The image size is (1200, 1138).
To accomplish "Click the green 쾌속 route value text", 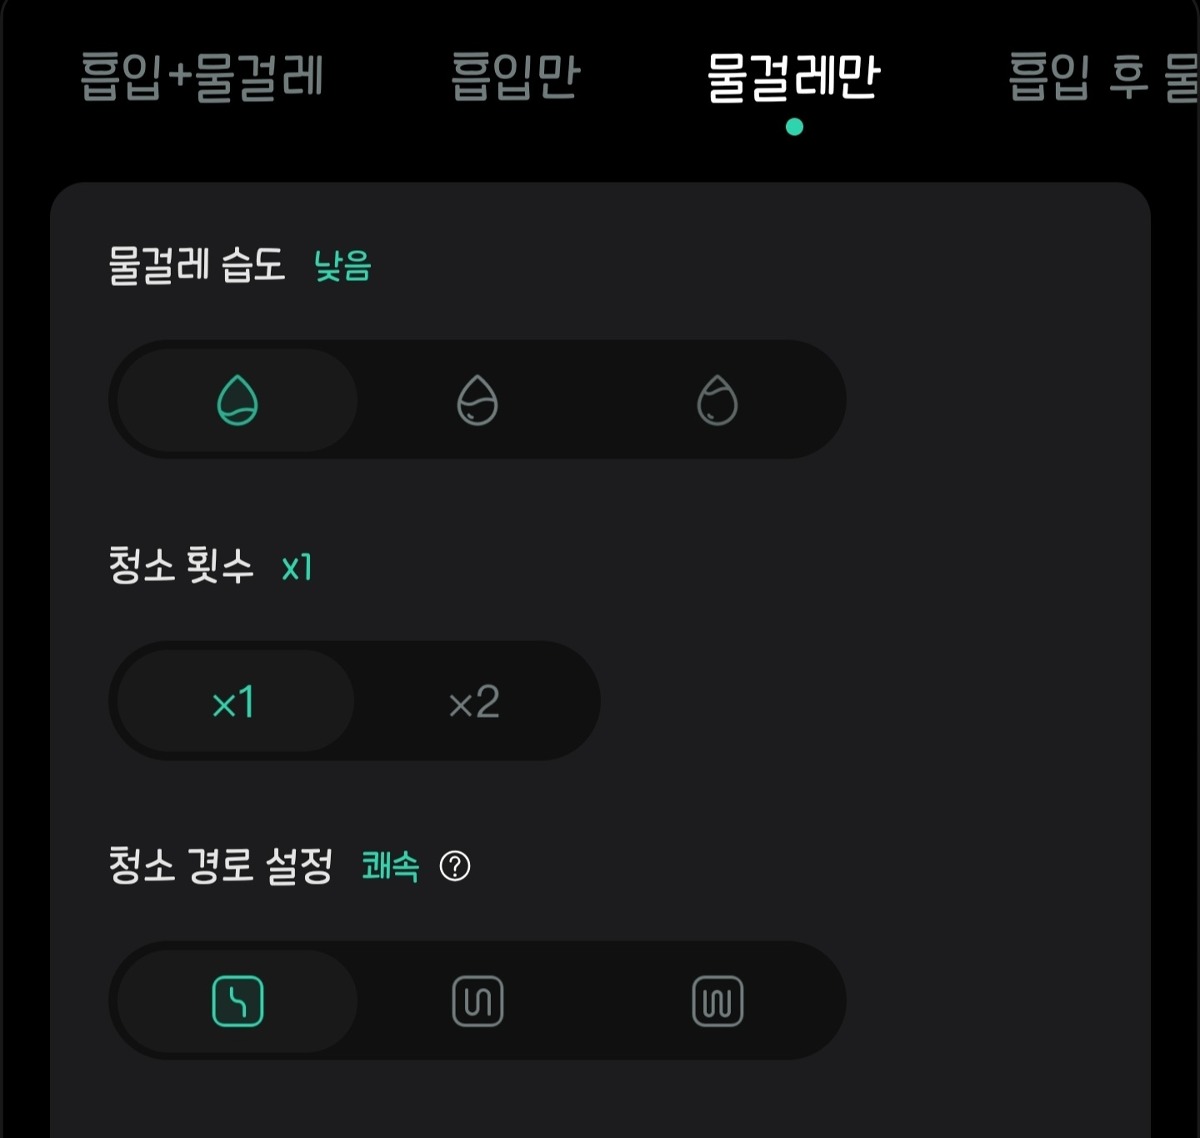I will [390, 866].
